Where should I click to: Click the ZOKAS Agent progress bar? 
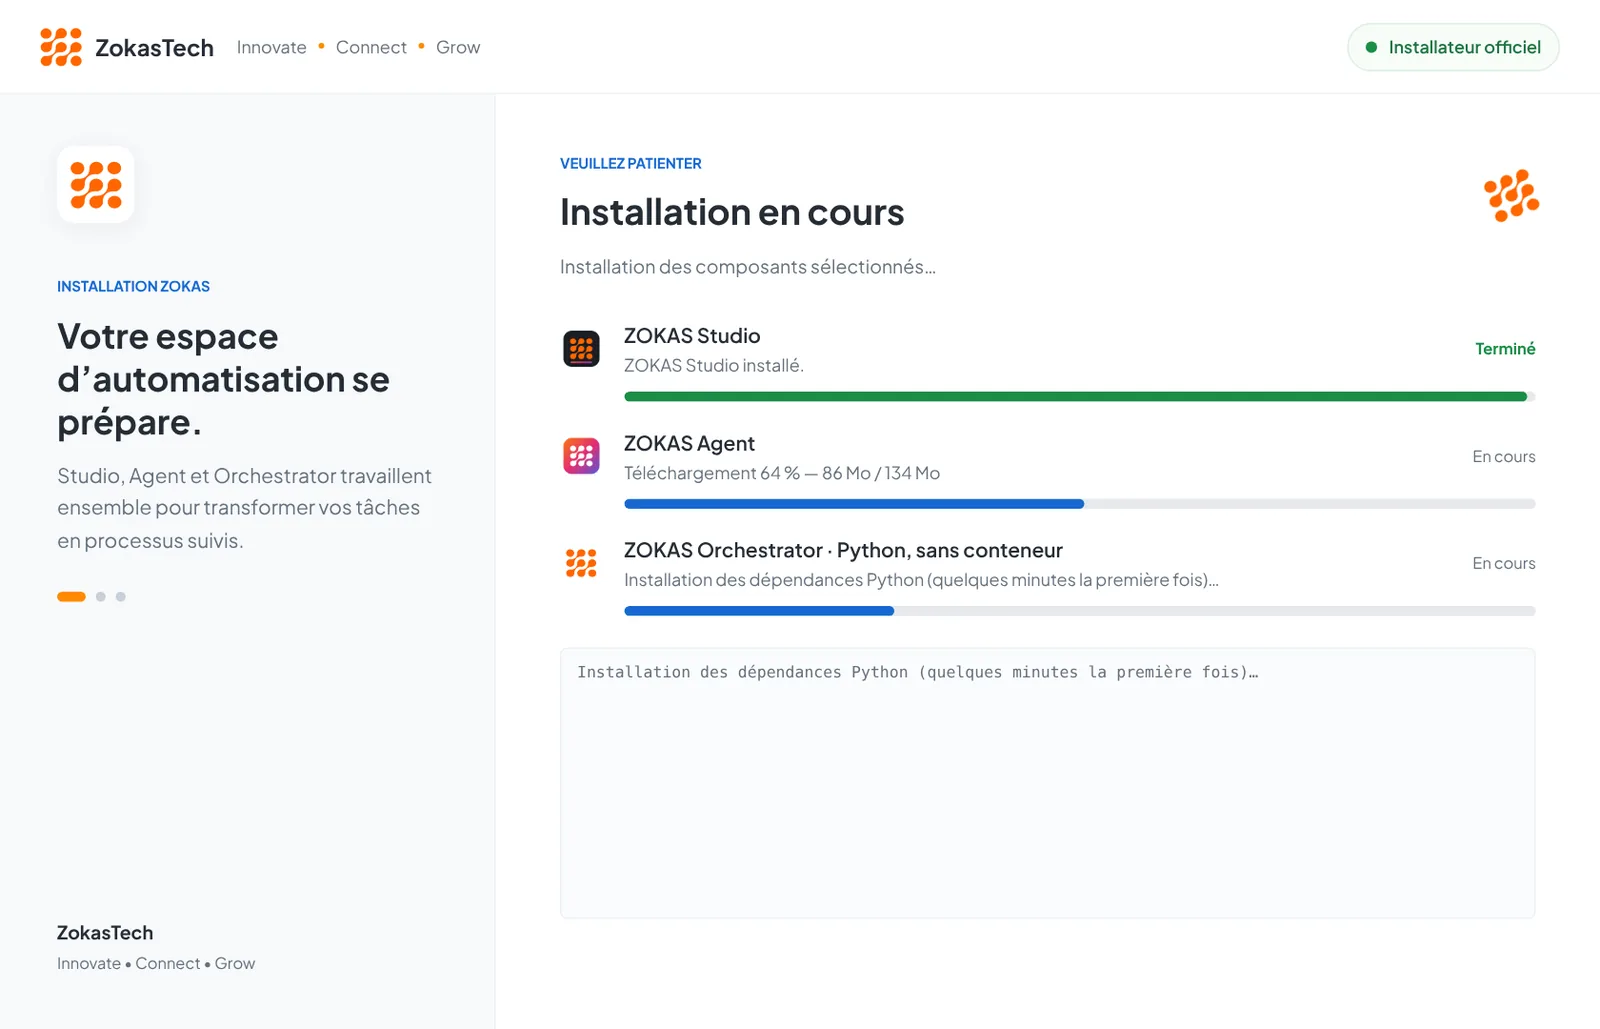click(1079, 504)
